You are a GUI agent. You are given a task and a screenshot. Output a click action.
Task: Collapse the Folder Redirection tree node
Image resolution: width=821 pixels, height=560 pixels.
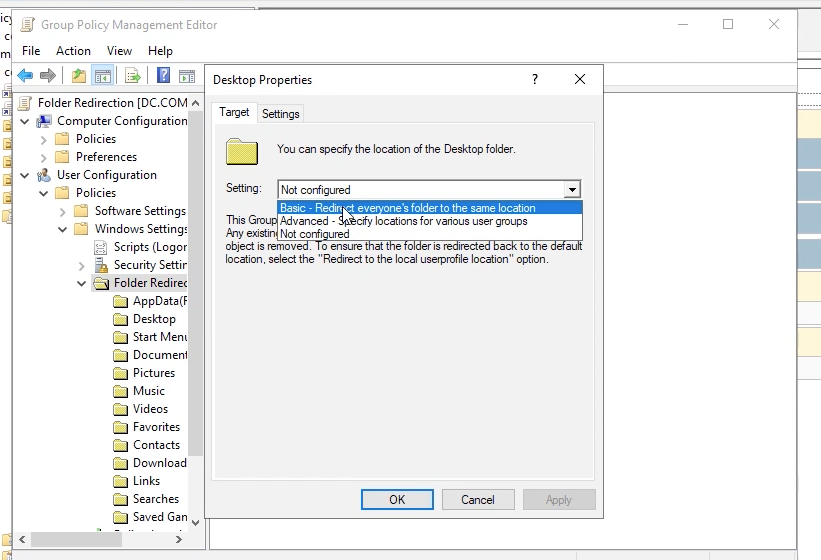tap(81, 283)
